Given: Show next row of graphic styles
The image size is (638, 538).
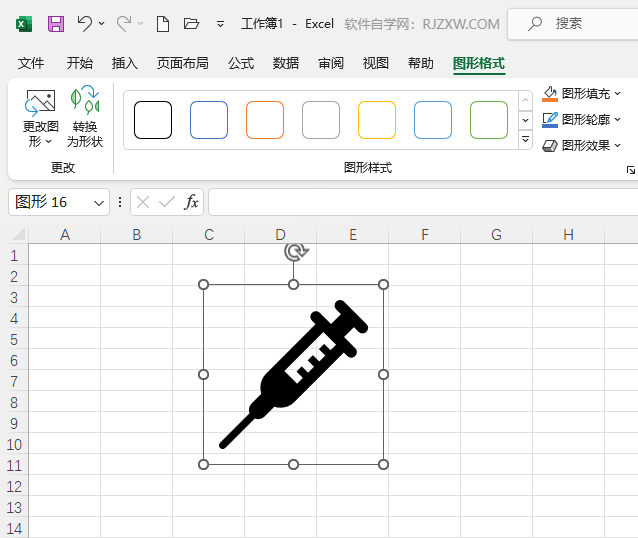Looking at the screenshot, I should click(525, 120).
